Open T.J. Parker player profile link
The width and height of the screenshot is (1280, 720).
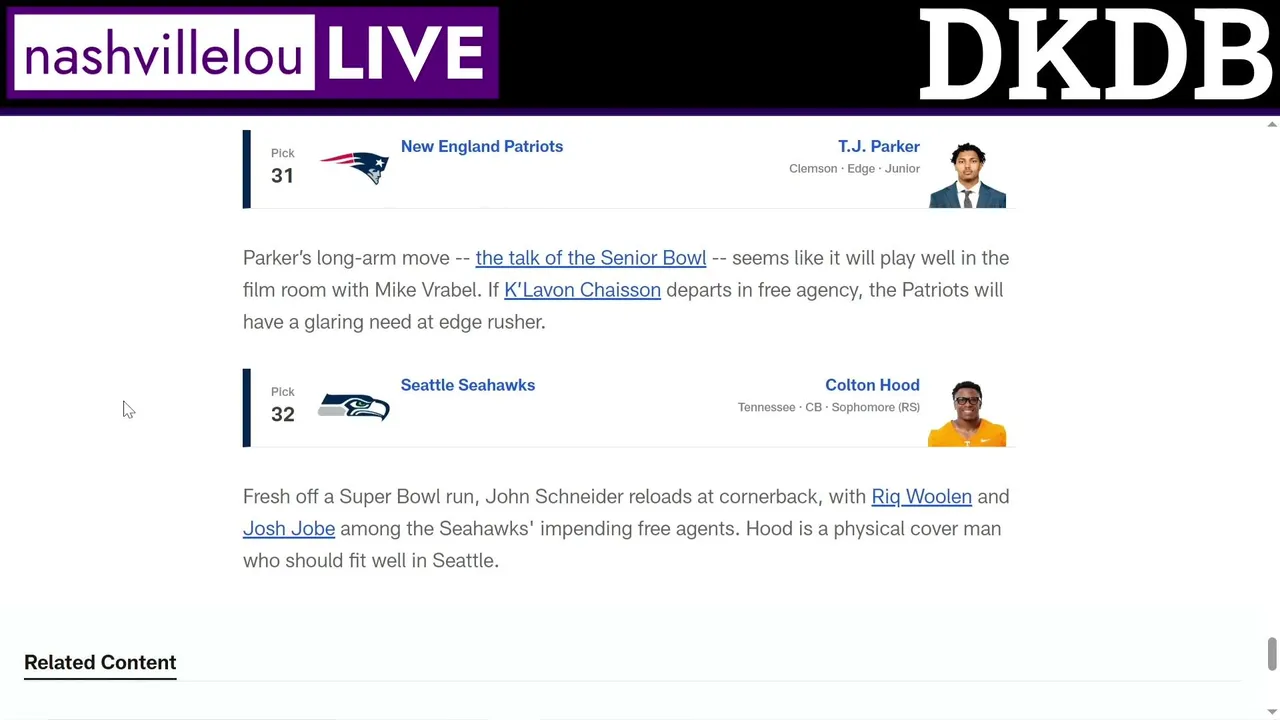(x=879, y=146)
